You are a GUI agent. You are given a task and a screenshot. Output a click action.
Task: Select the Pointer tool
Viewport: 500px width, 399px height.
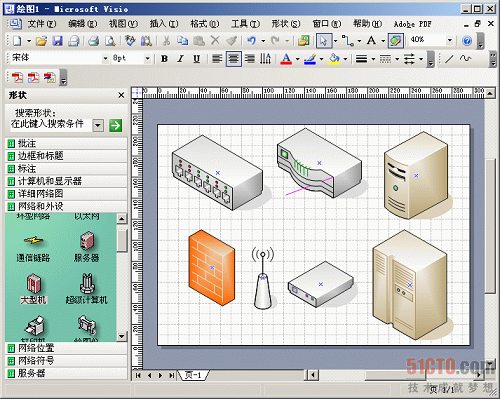[323, 41]
